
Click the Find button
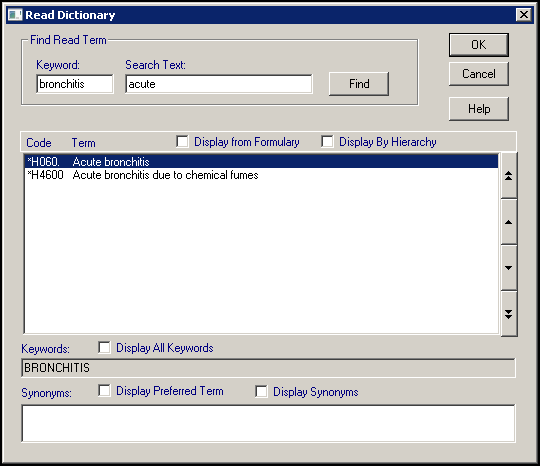(x=359, y=84)
